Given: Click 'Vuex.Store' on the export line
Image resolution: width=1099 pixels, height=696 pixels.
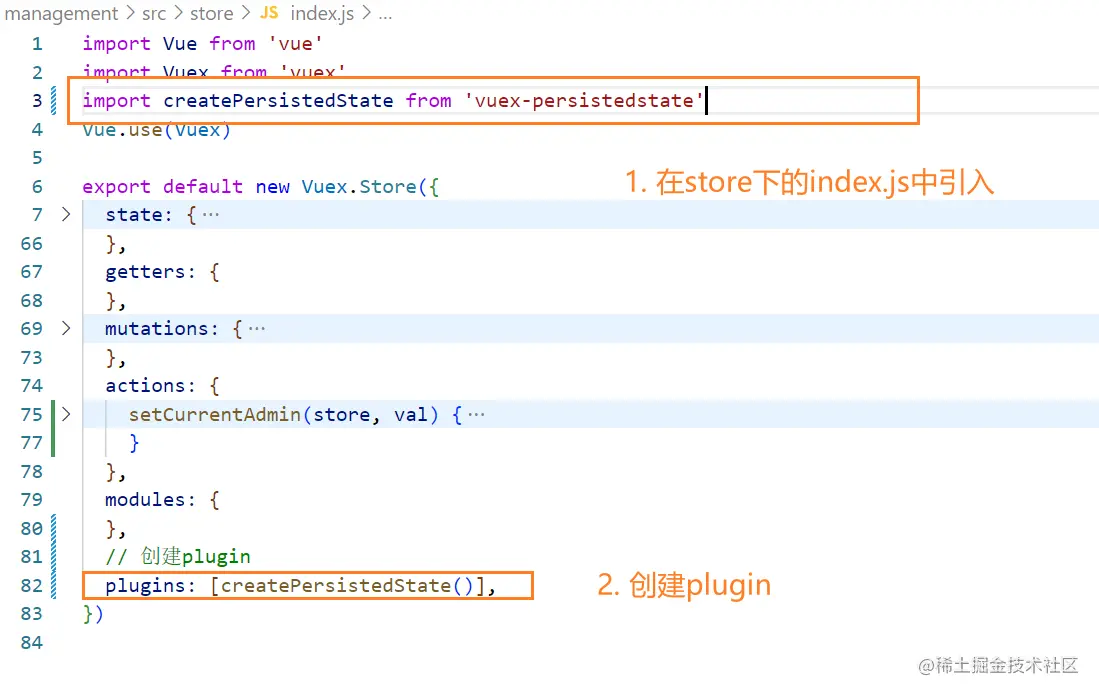Looking at the screenshot, I should 359,186.
